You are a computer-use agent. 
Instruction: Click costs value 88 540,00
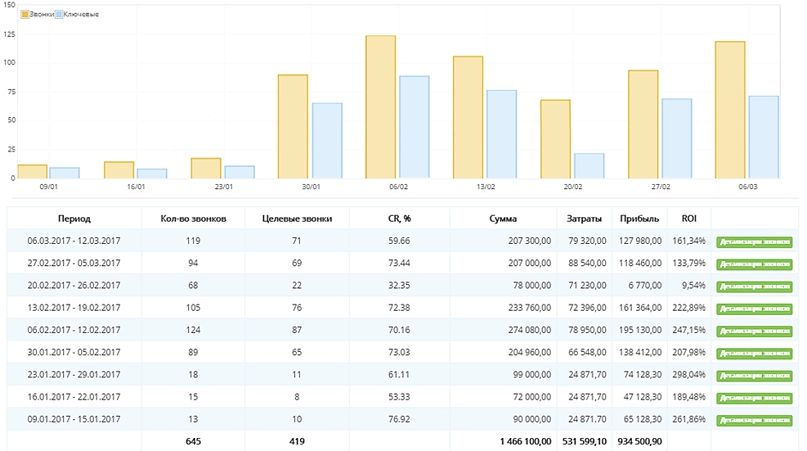588,263
